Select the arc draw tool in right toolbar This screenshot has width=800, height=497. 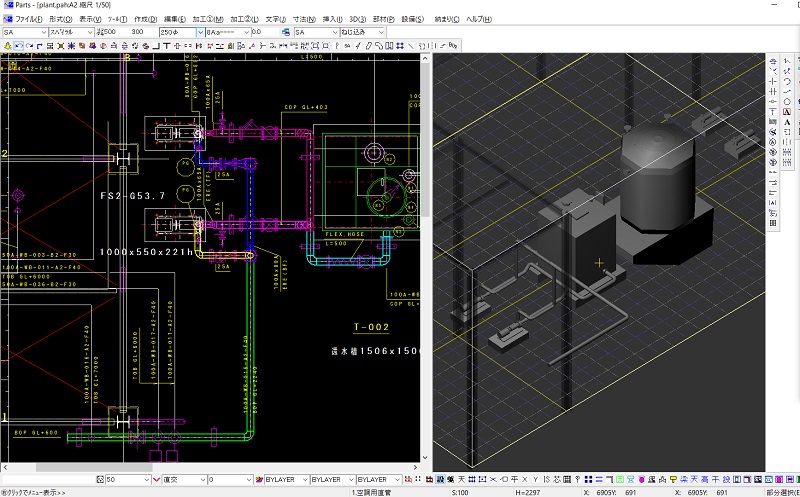click(x=787, y=81)
